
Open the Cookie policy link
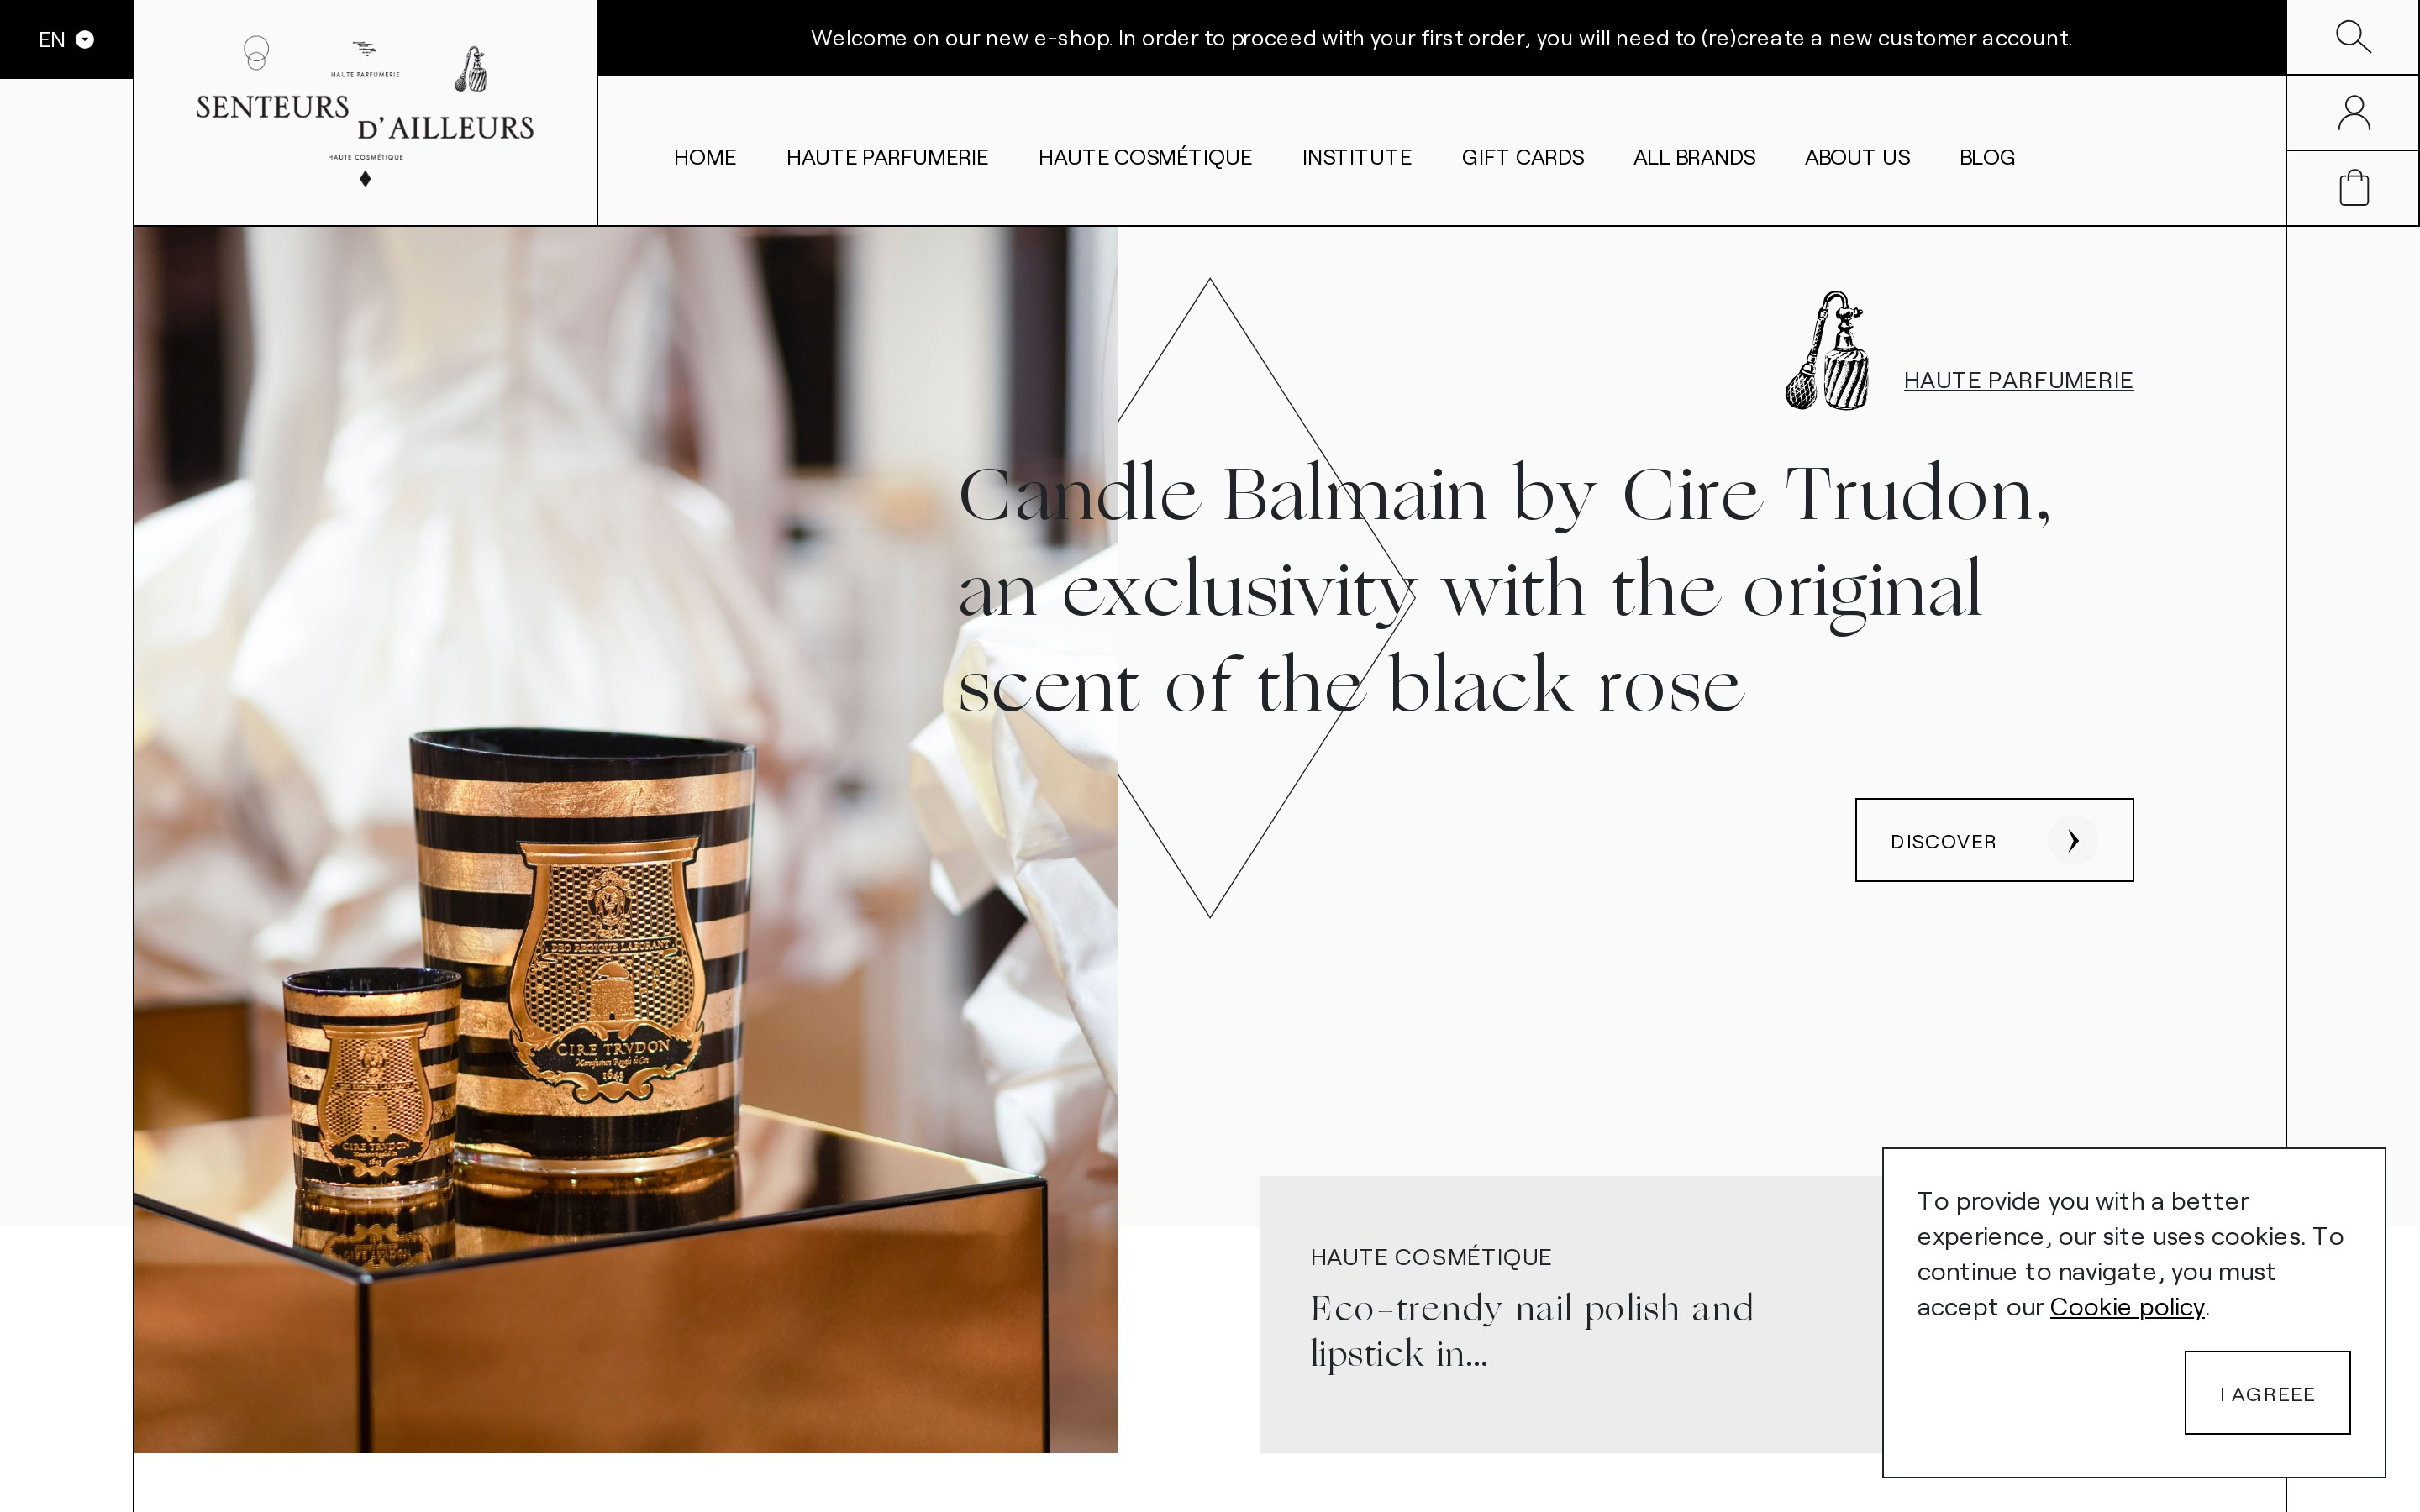2127,1307
